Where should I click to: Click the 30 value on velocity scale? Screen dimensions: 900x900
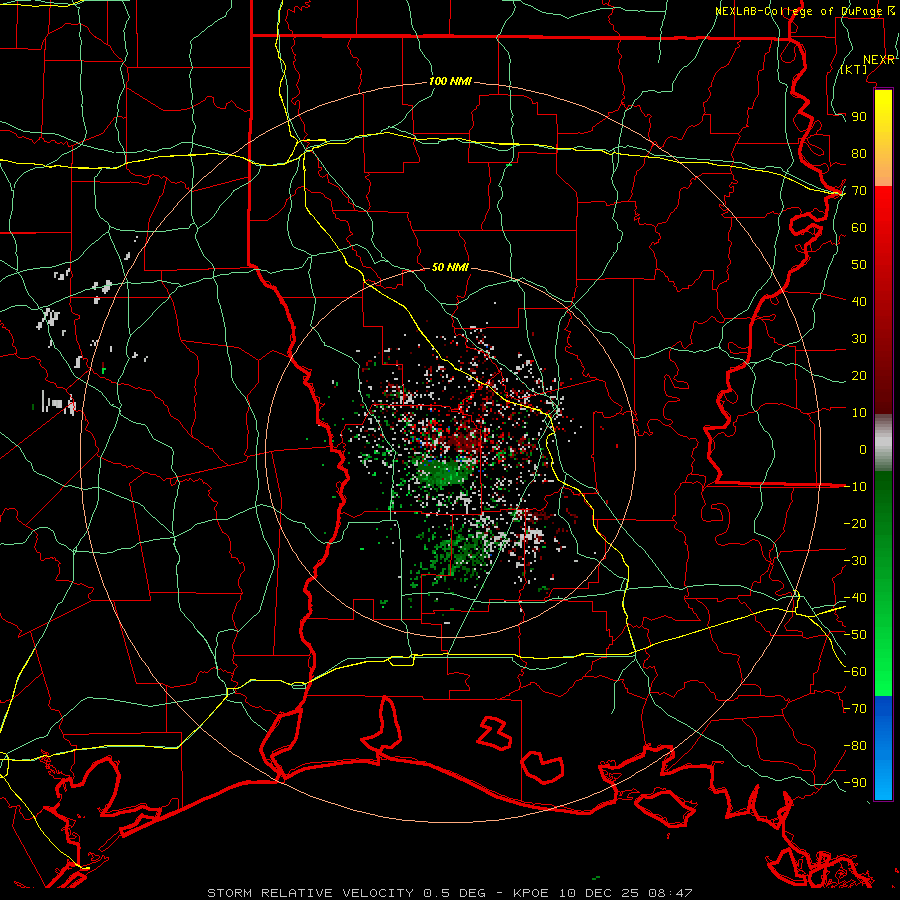[859, 339]
